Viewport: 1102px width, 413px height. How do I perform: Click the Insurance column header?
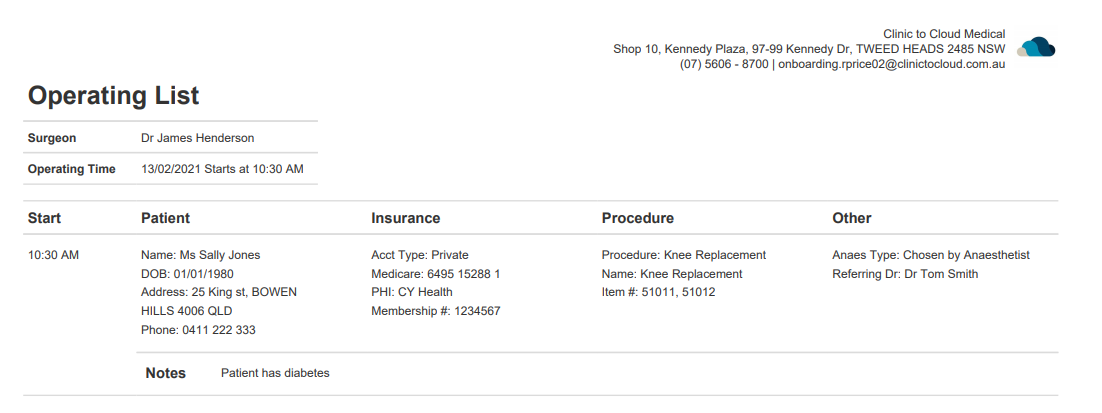(x=406, y=218)
